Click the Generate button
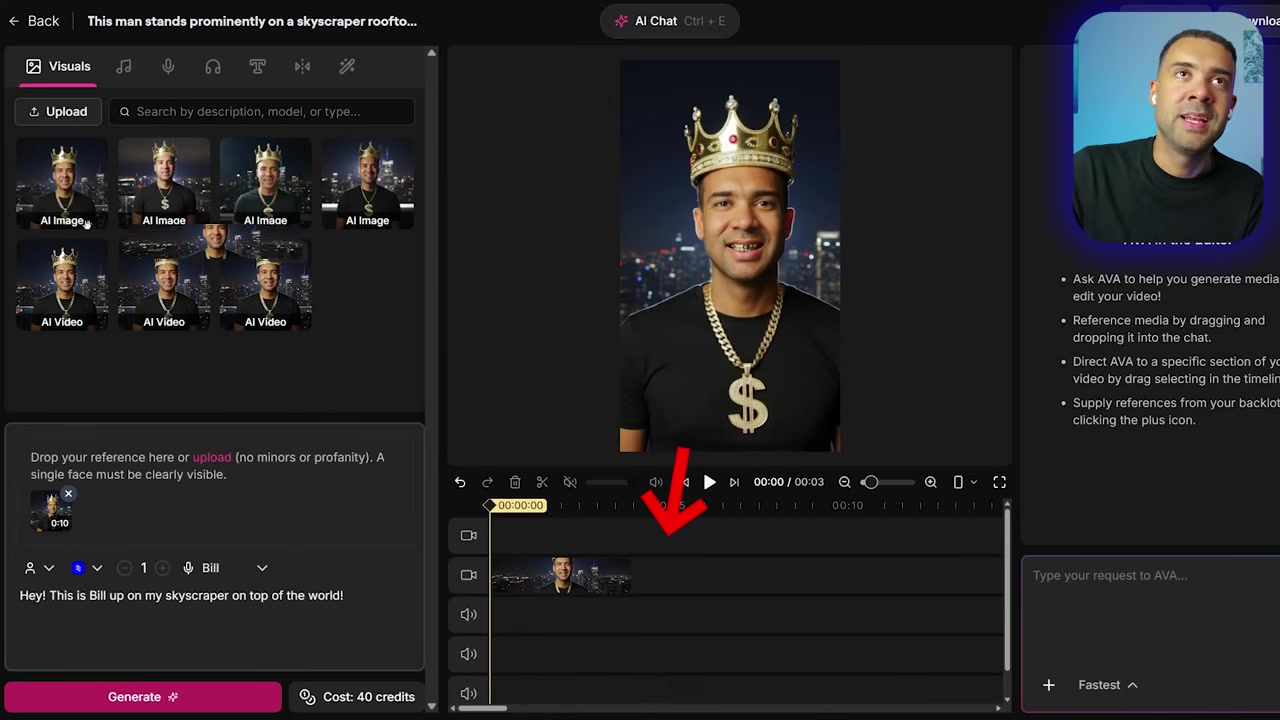The height and width of the screenshot is (720, 1280). pyautogui.click(x=143, y=697)
